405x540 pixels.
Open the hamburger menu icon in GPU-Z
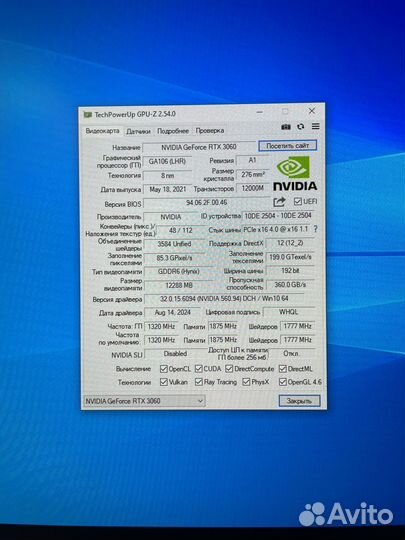[x=315, y=126]
